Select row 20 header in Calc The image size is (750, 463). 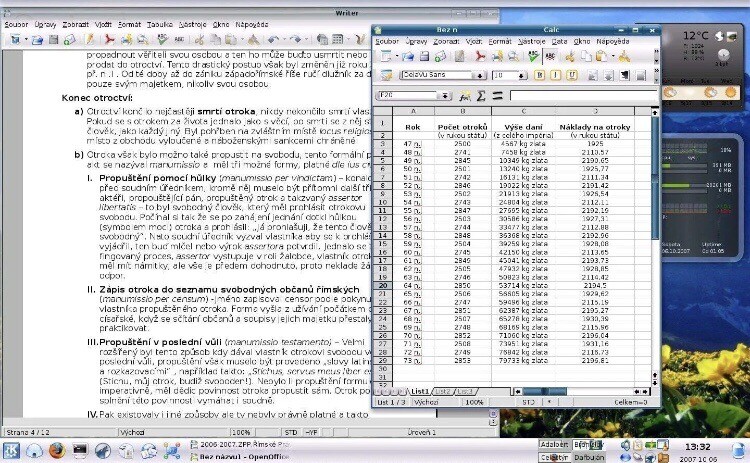[382, 285]
